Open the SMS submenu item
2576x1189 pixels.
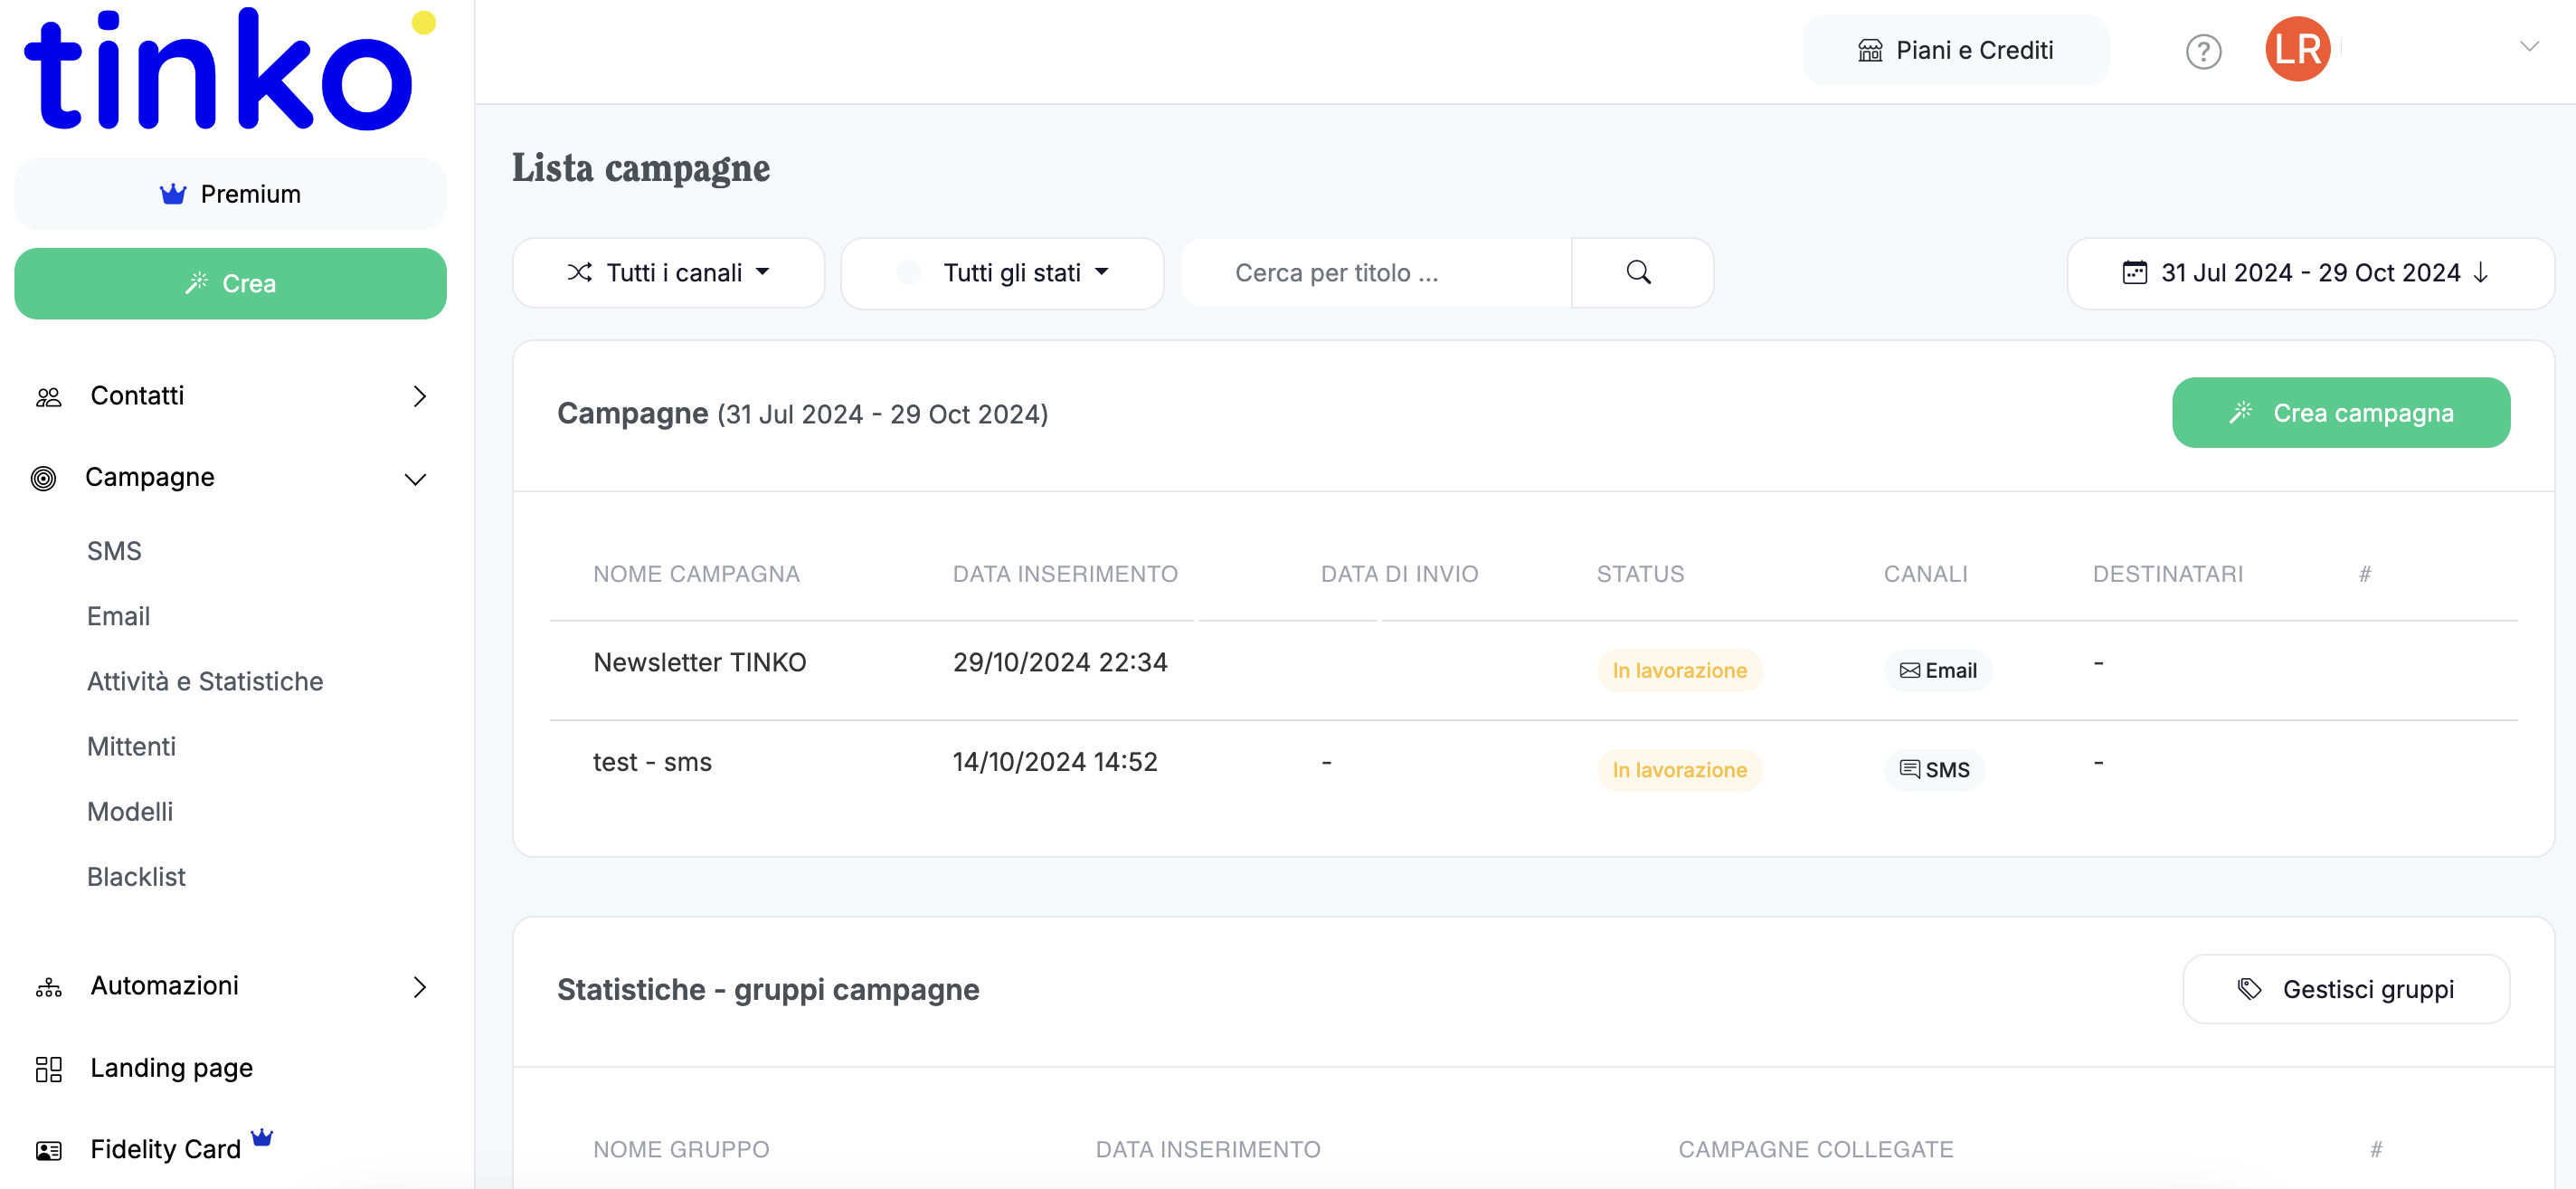114,551
